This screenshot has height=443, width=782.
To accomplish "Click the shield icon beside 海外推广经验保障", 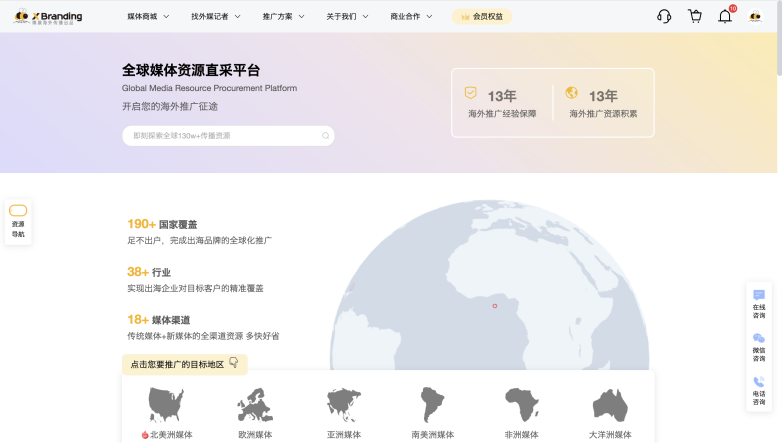I will pos(470,93).
